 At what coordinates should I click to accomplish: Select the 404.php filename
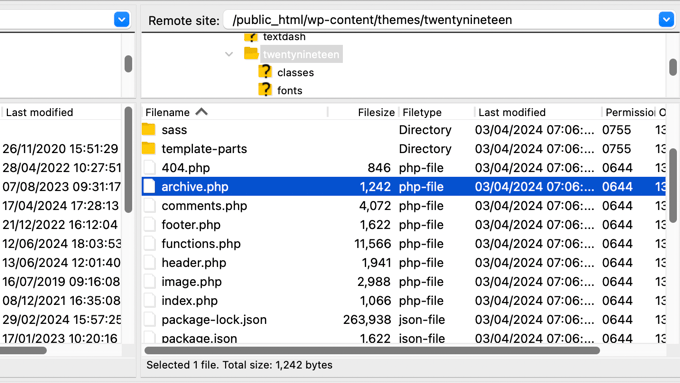click(186, 168)
